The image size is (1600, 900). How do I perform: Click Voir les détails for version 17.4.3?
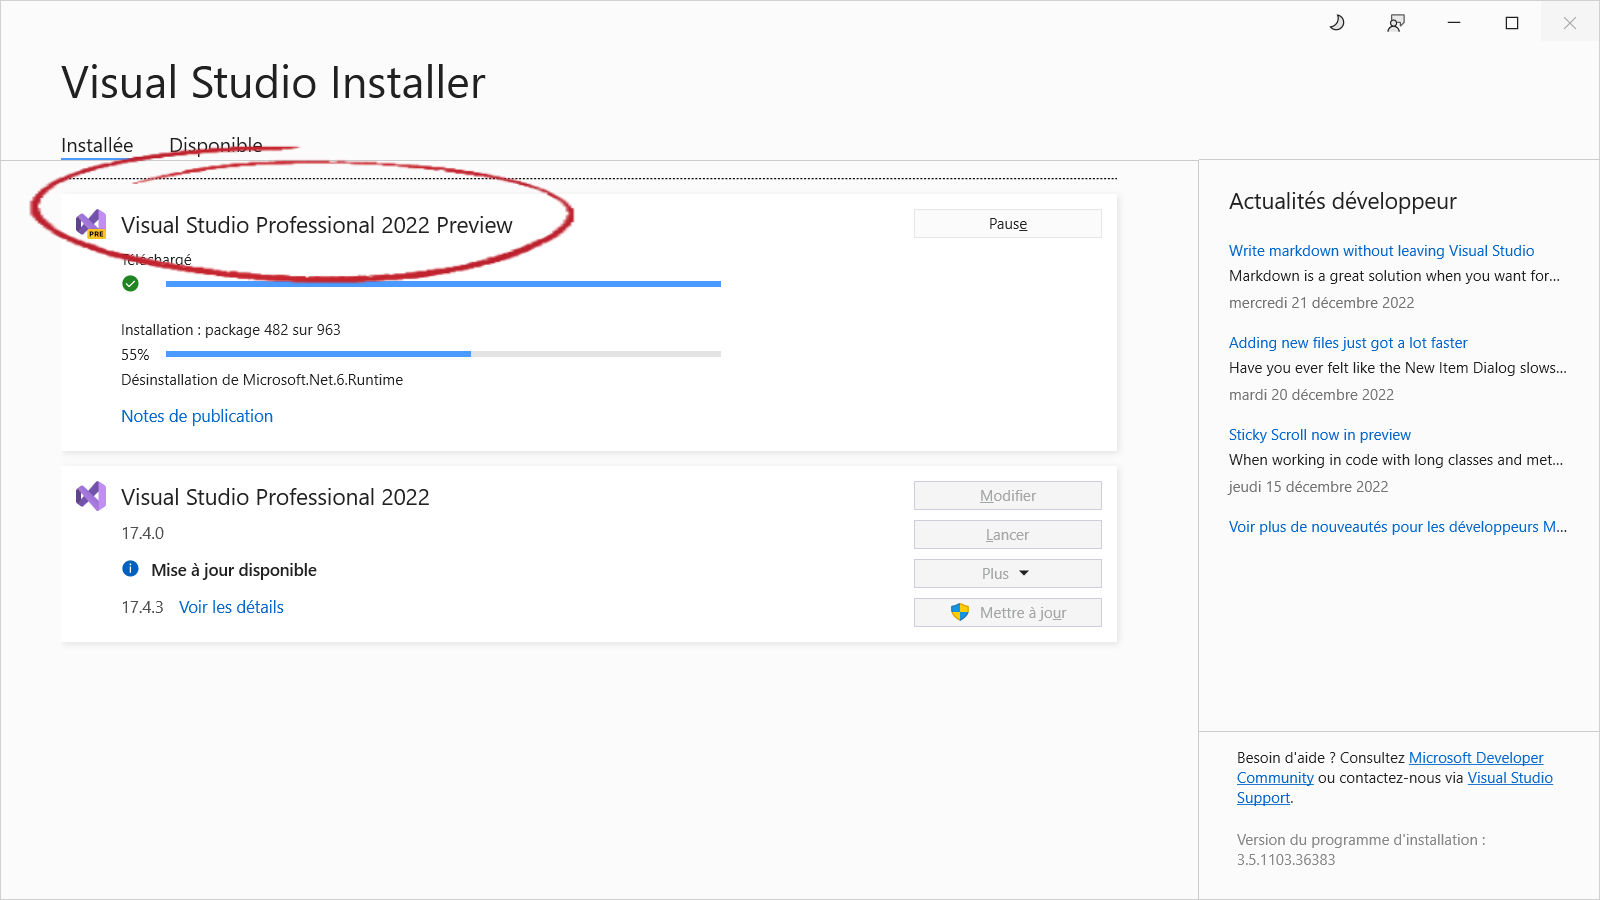coord(231,607)
